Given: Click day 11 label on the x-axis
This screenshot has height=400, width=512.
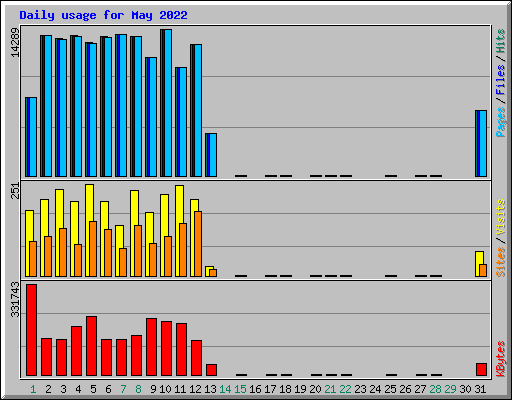Looking at the screenshot, I should click(x=180, y=389).
